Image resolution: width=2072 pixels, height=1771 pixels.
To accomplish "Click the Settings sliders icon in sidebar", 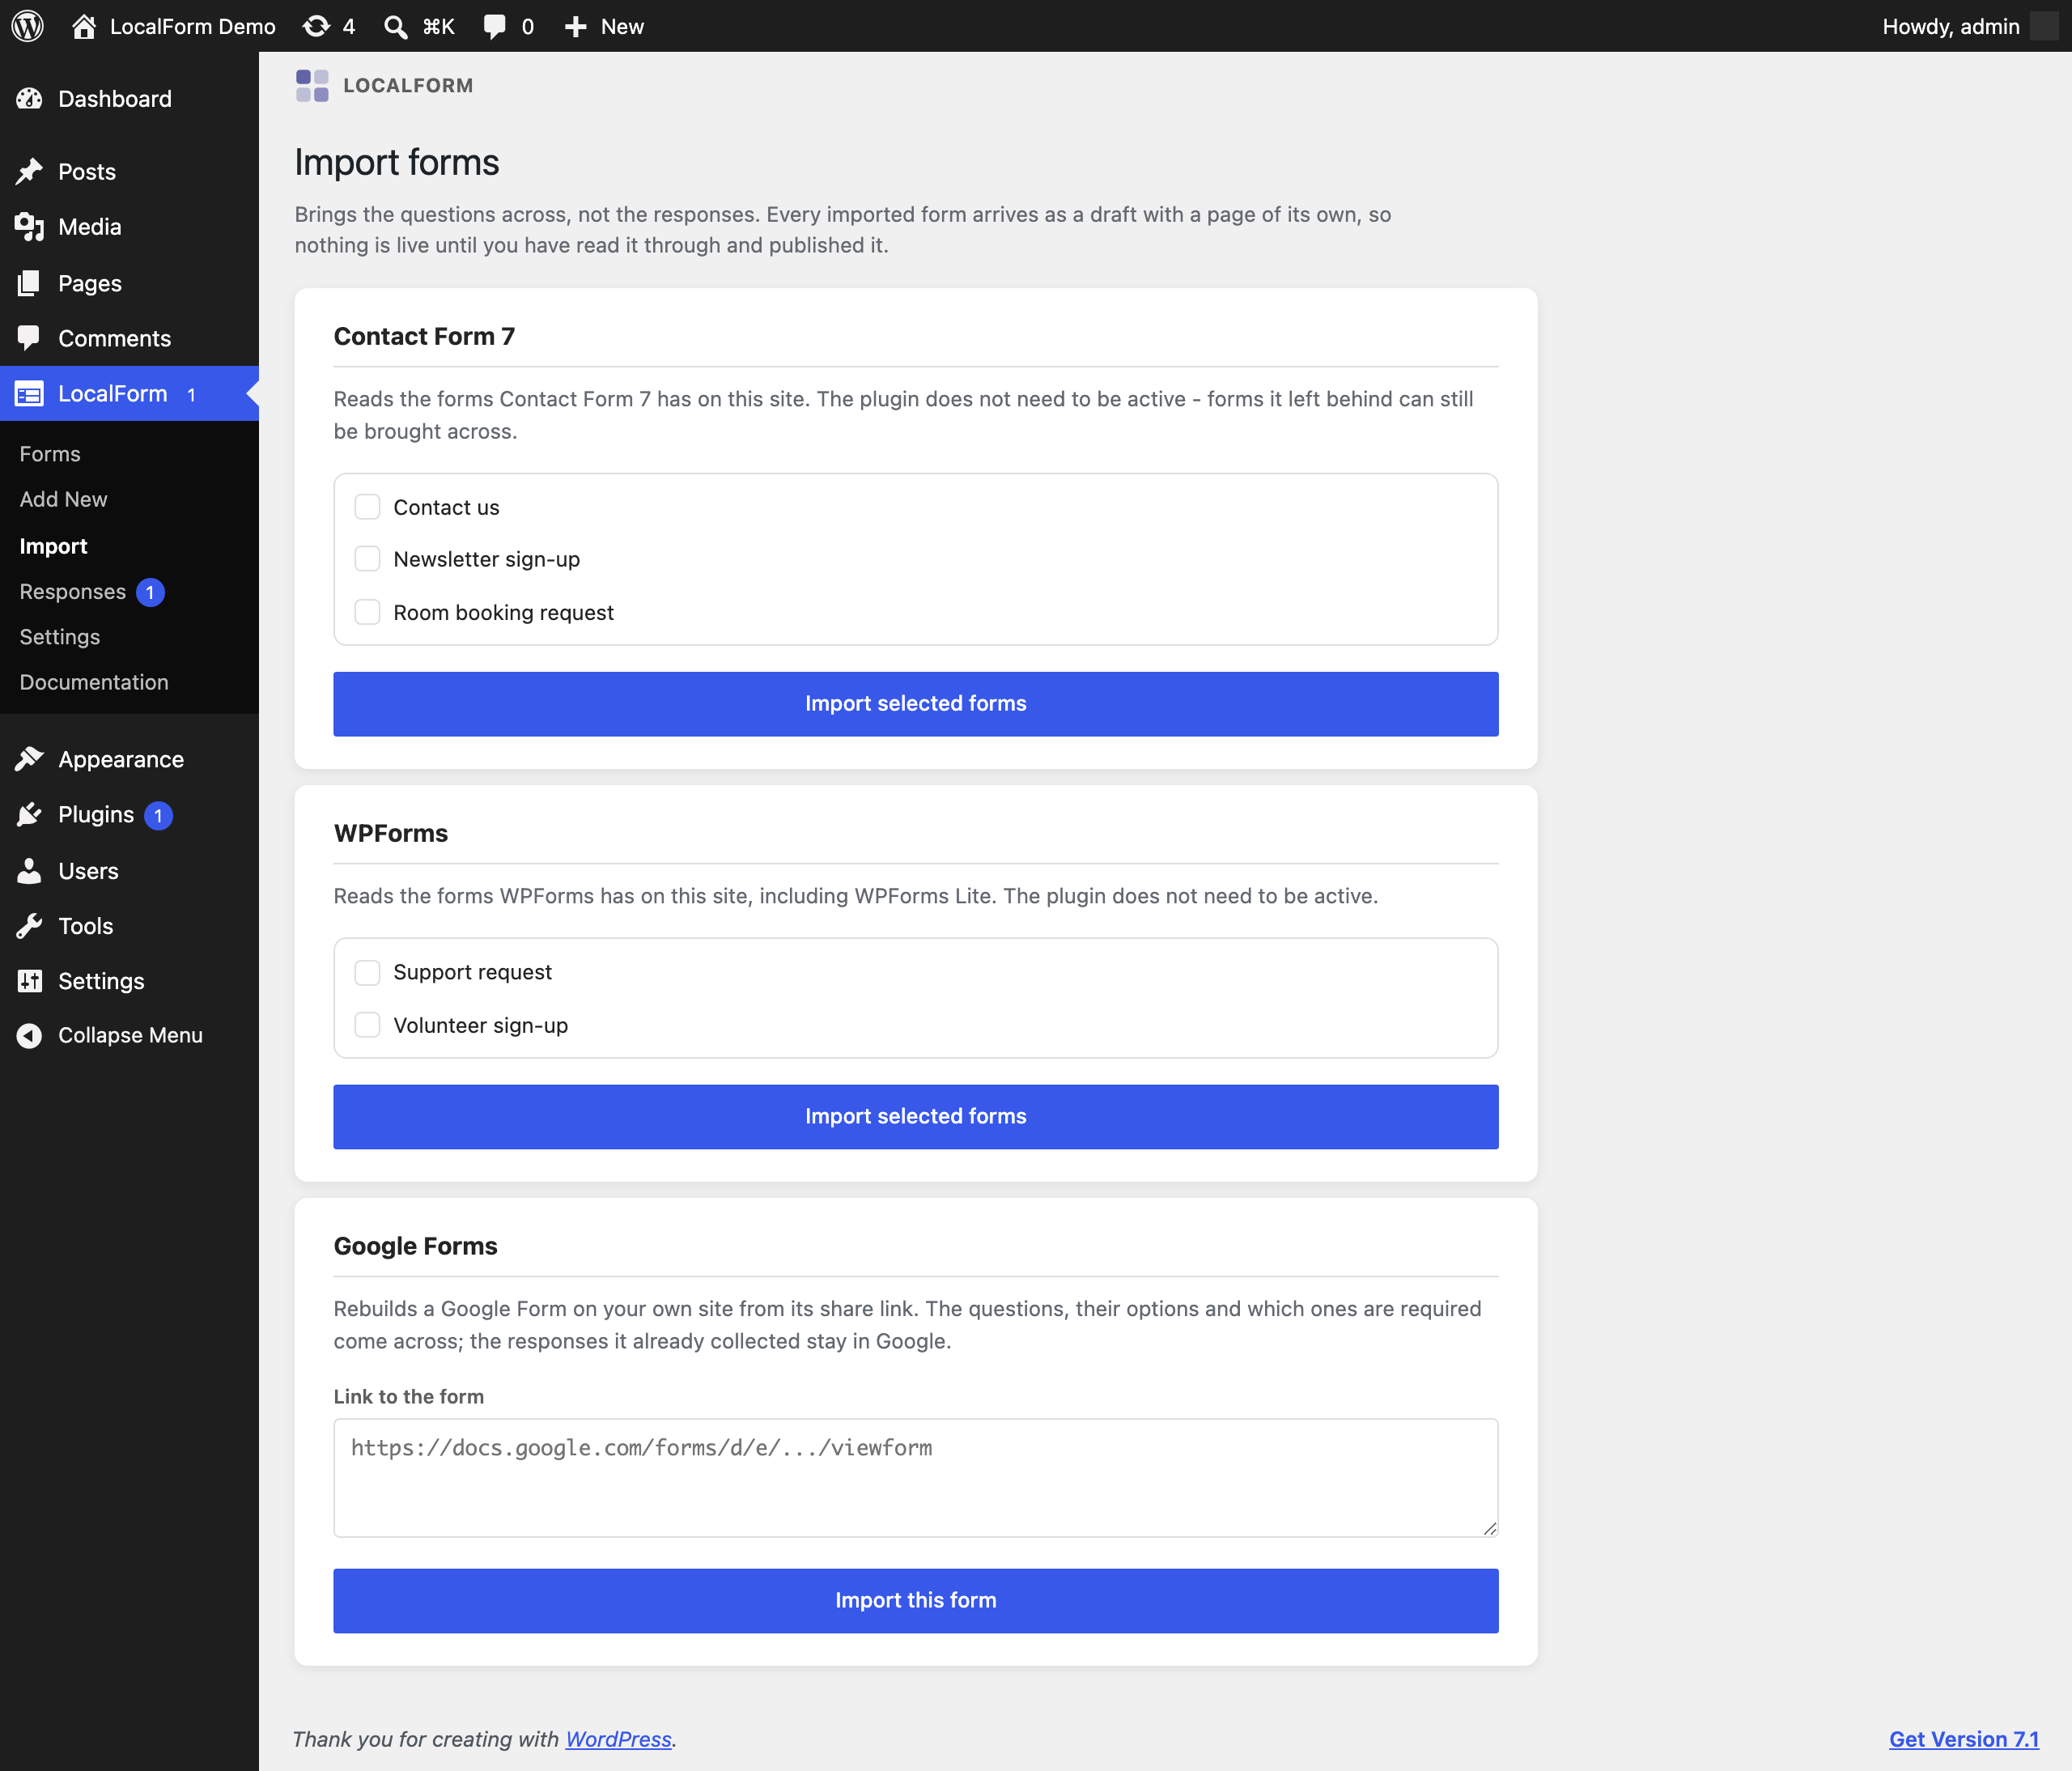I will 30,981.
